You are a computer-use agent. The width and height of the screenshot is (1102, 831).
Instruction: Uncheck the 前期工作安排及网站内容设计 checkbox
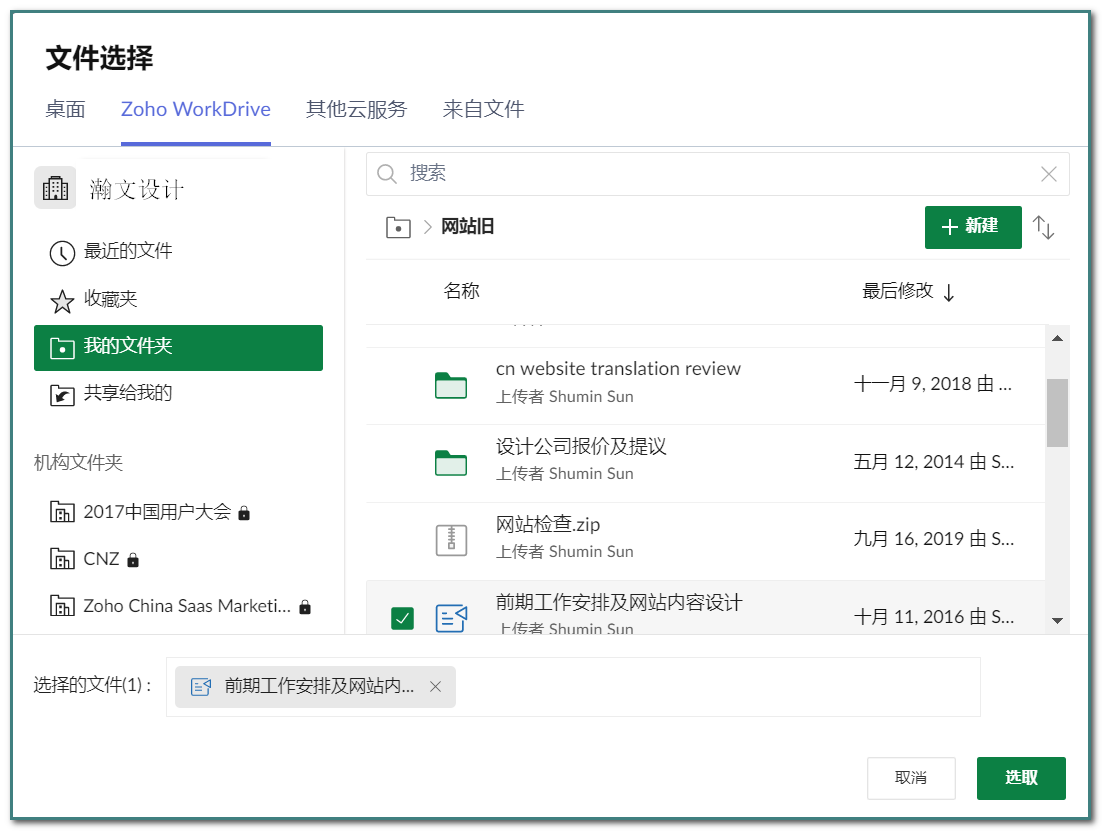402,619
